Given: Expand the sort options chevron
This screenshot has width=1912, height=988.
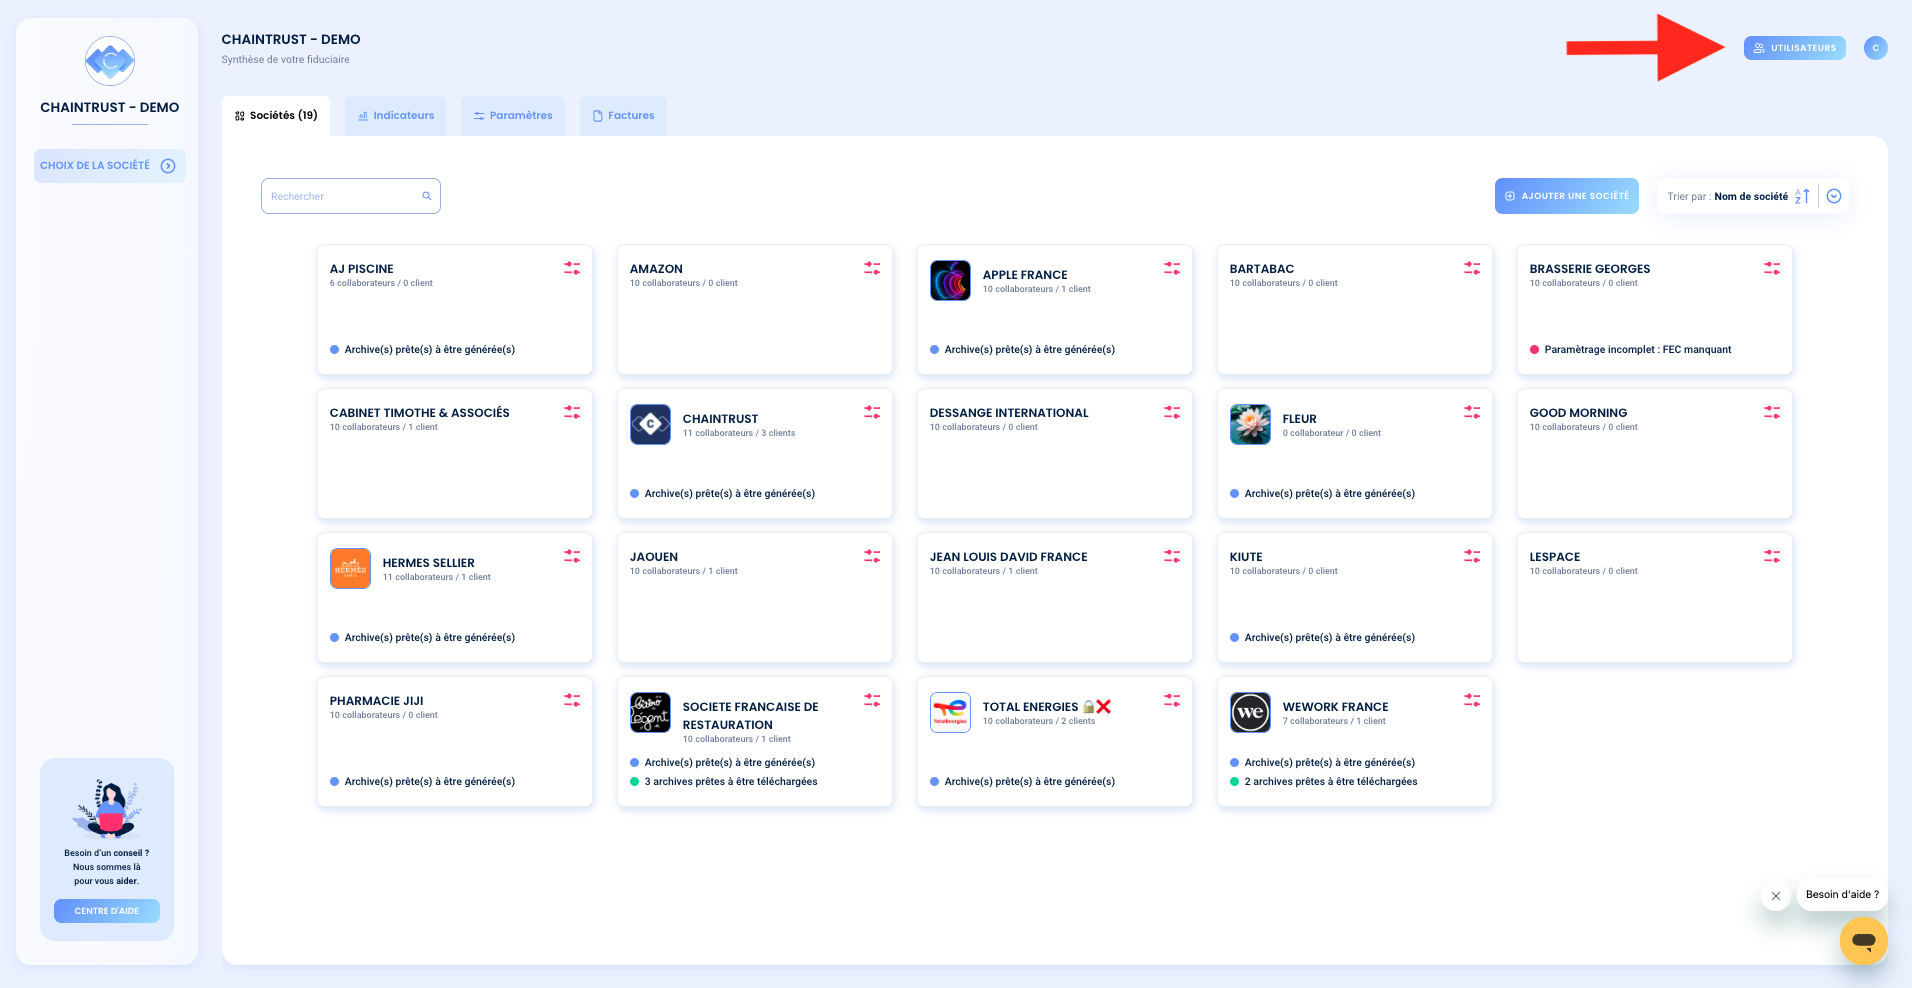Looking at the screenshot, I should pyautogui.click(x=1834, y=196).
